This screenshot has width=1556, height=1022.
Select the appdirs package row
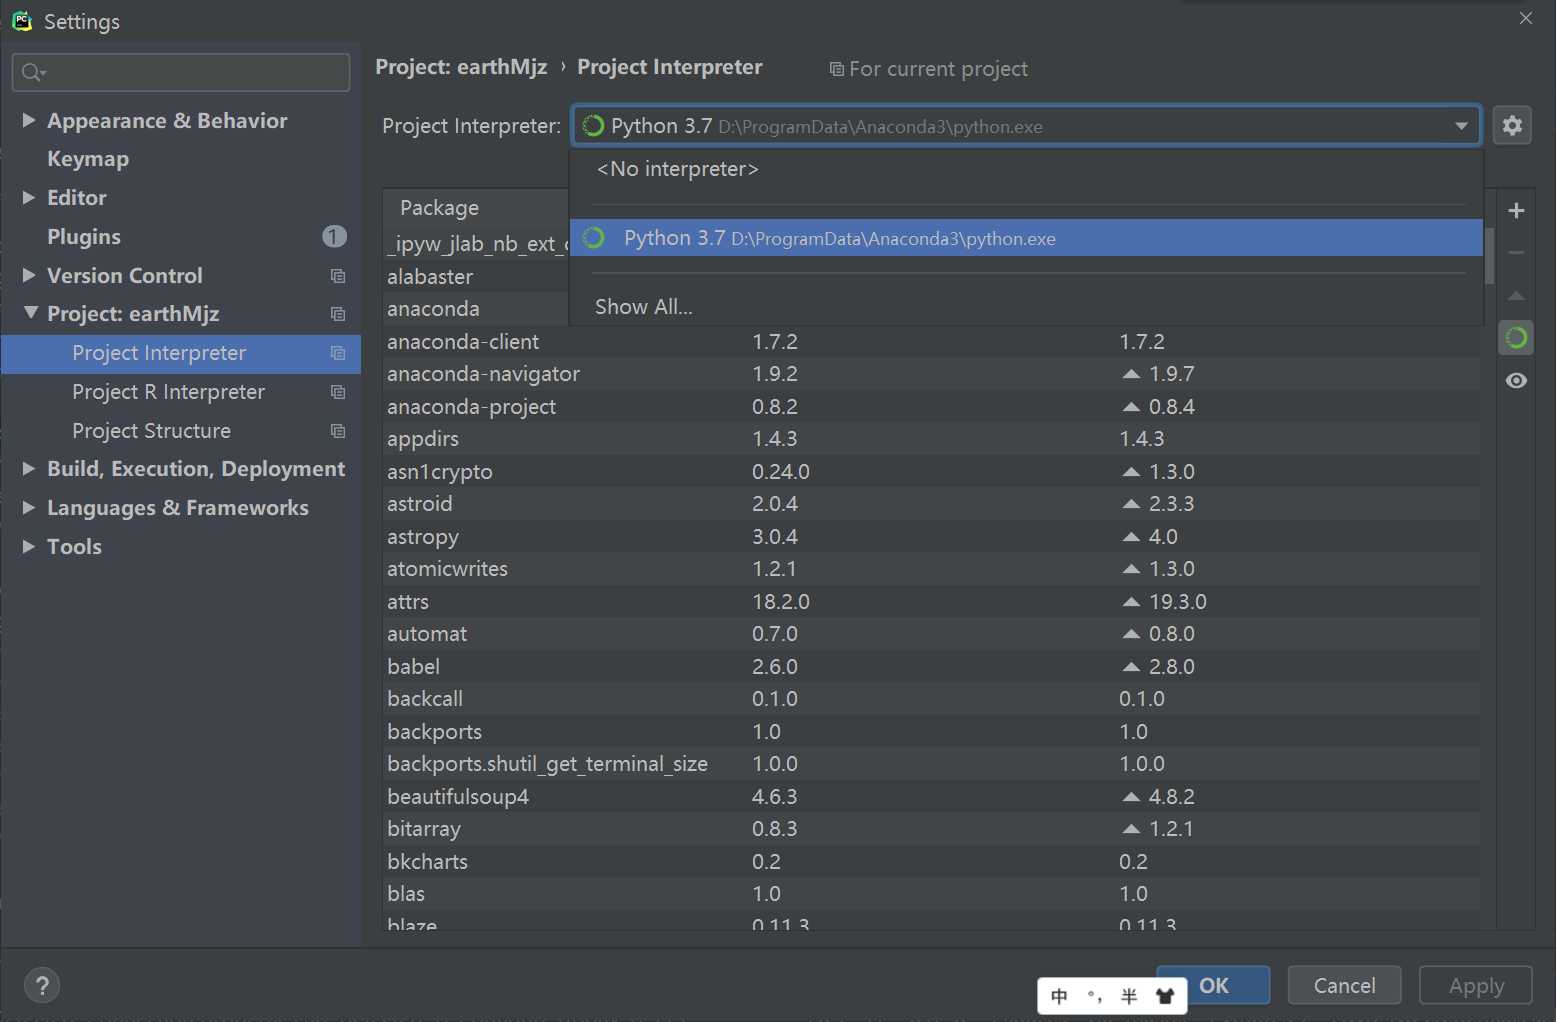[931, 439]
